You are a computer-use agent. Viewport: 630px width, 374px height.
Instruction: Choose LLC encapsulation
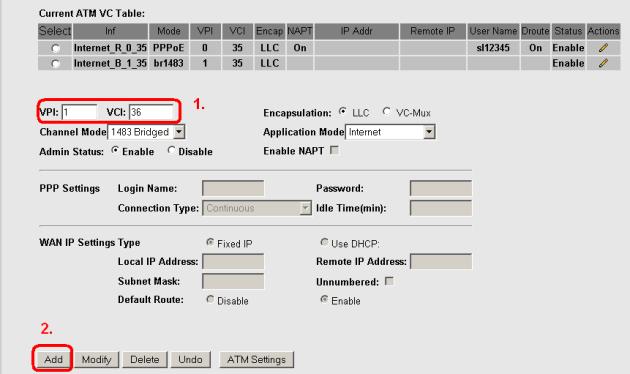coord(343,111)
